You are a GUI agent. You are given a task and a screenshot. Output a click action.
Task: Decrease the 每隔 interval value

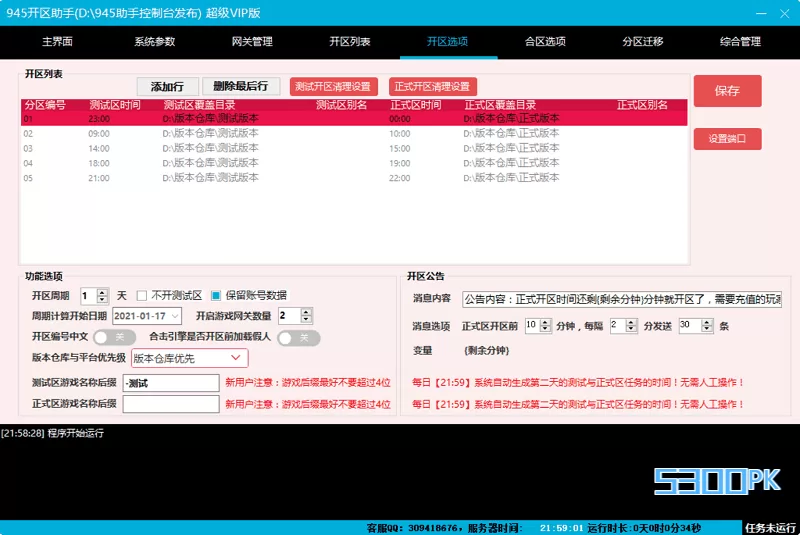point(631,329)
